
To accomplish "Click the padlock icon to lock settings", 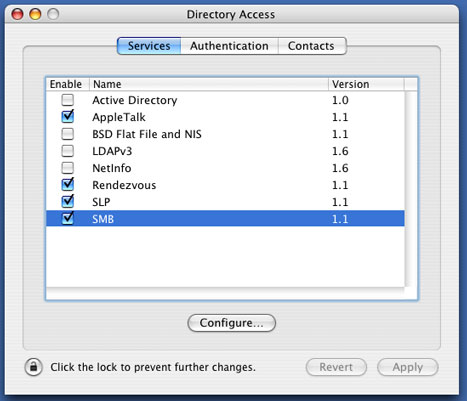I will (x=33, y=367).
